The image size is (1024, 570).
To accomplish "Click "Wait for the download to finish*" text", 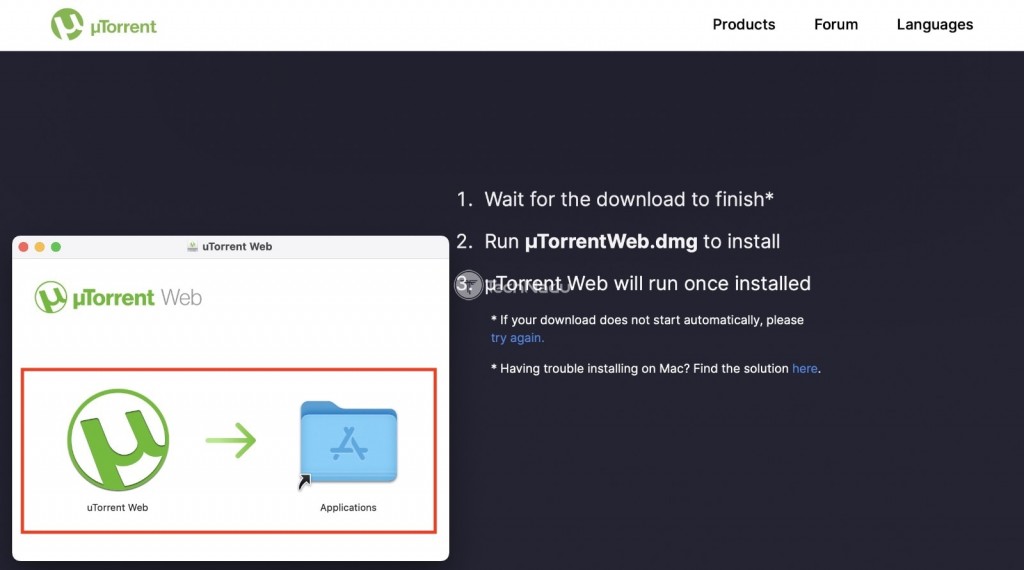I will pos(629,199).
